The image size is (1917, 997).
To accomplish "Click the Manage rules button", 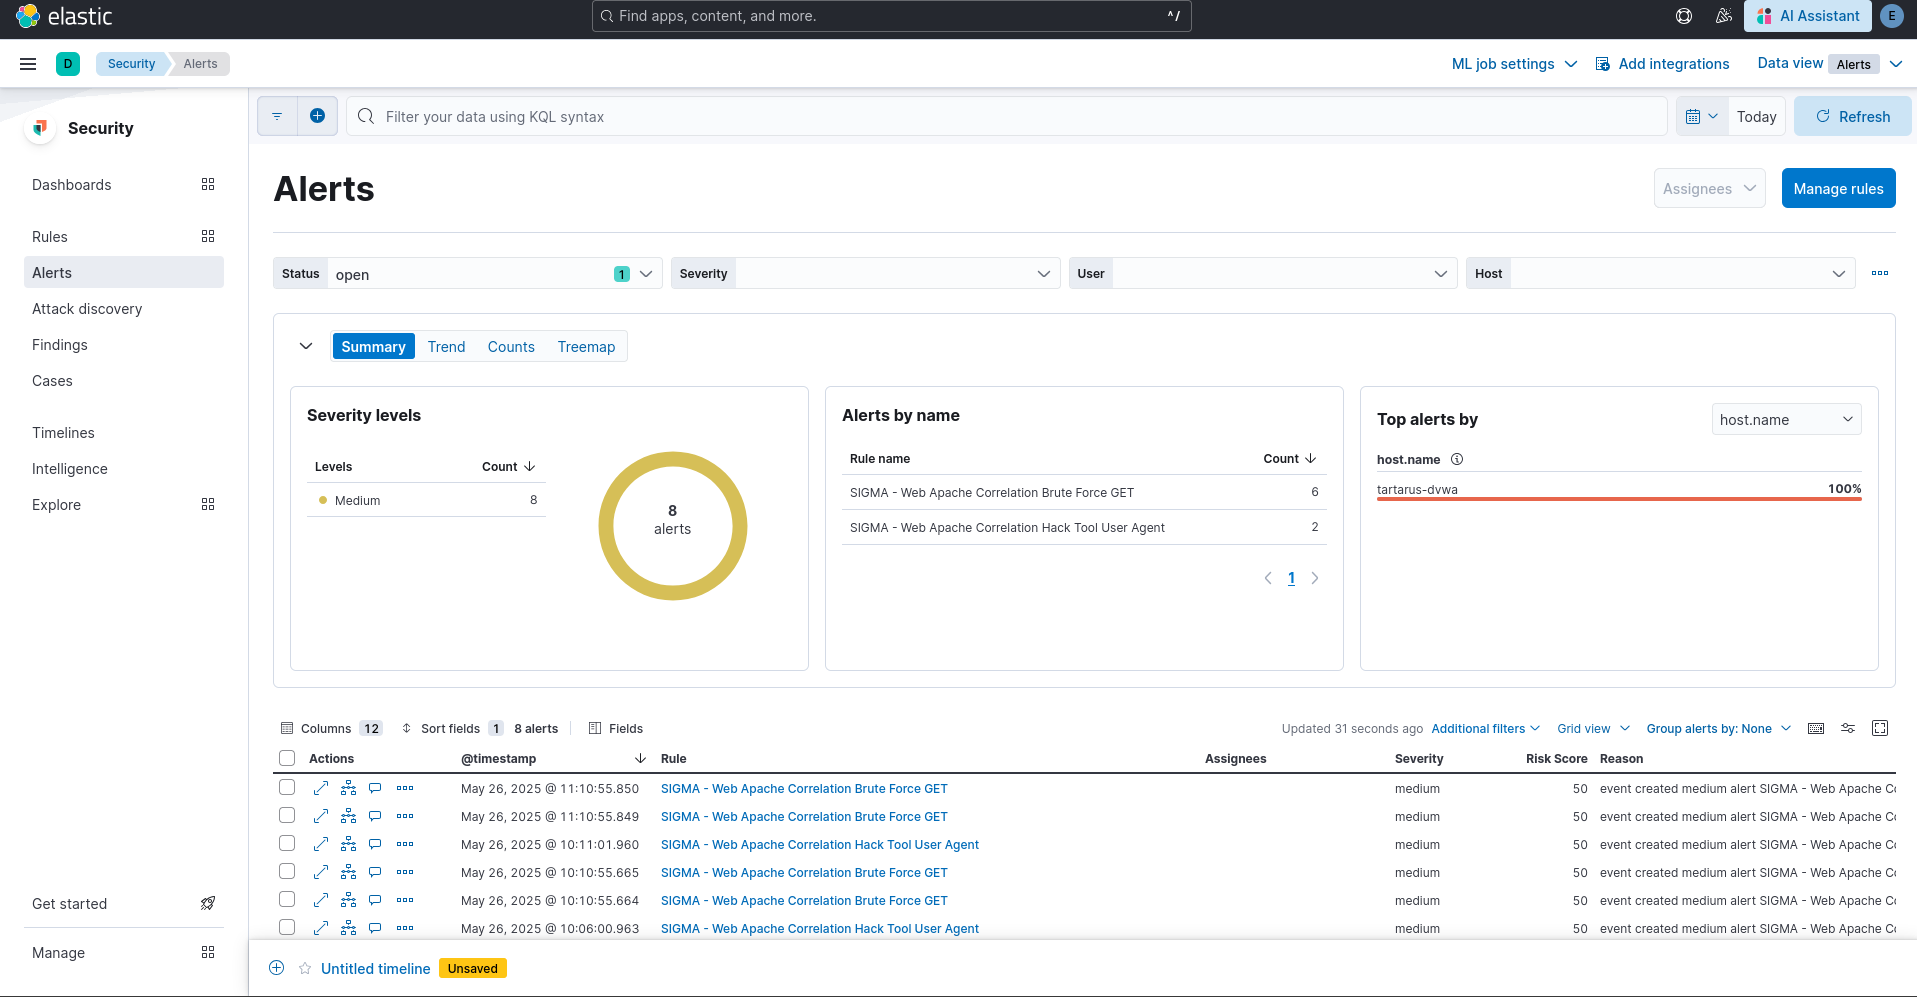I will 1838,189.
